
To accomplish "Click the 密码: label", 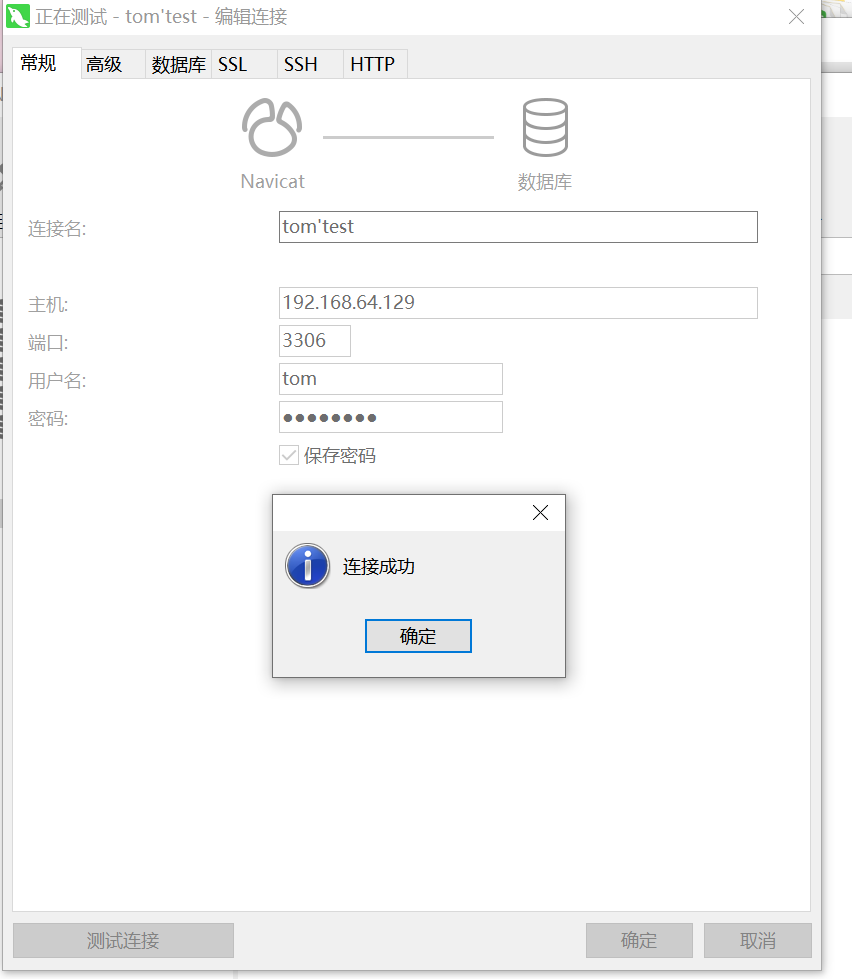I will (48, 419).
